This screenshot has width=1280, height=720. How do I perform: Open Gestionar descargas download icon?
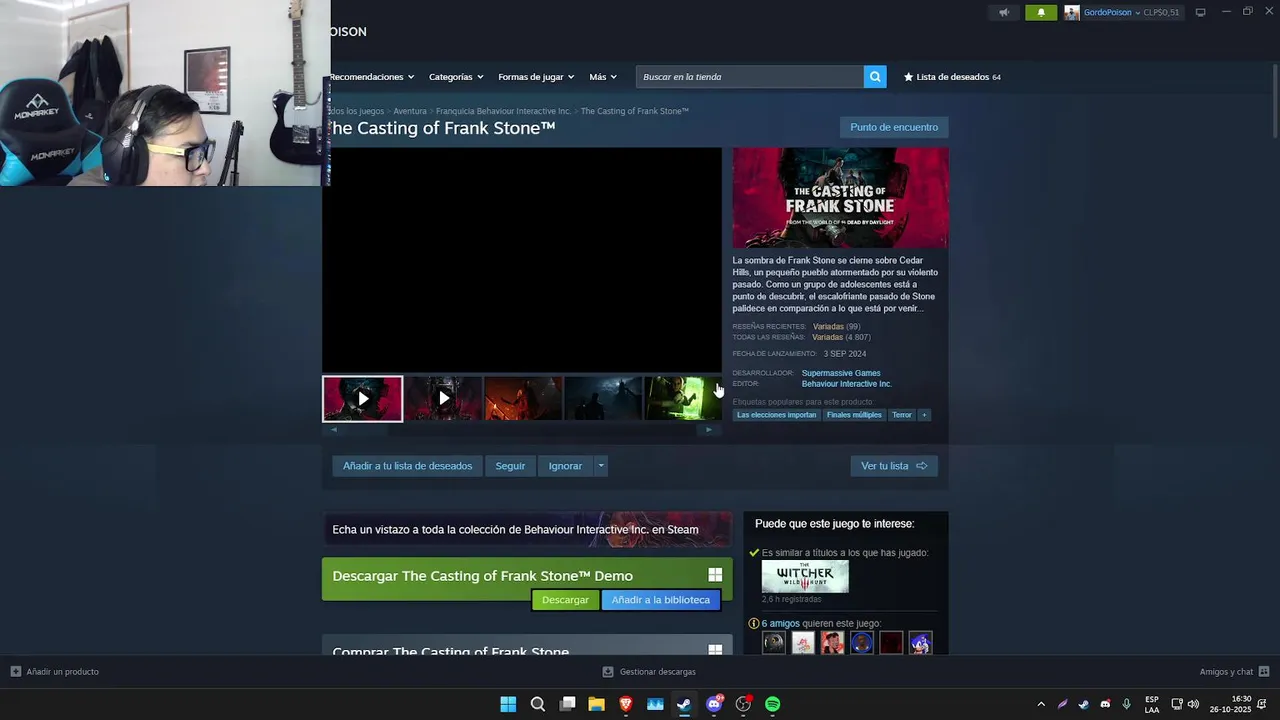[x=608, y=672]
